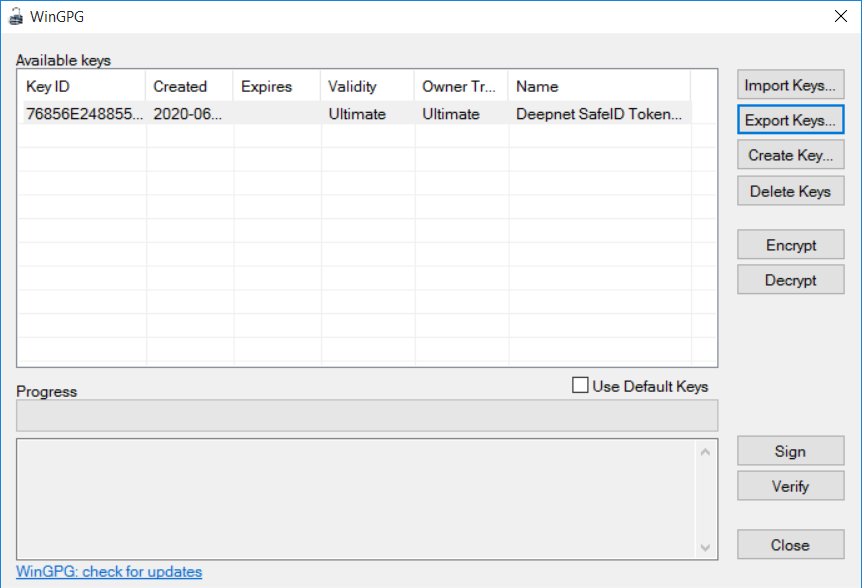
Task: Click the log pane scrollbar down arrow
Action: point(705,547)
